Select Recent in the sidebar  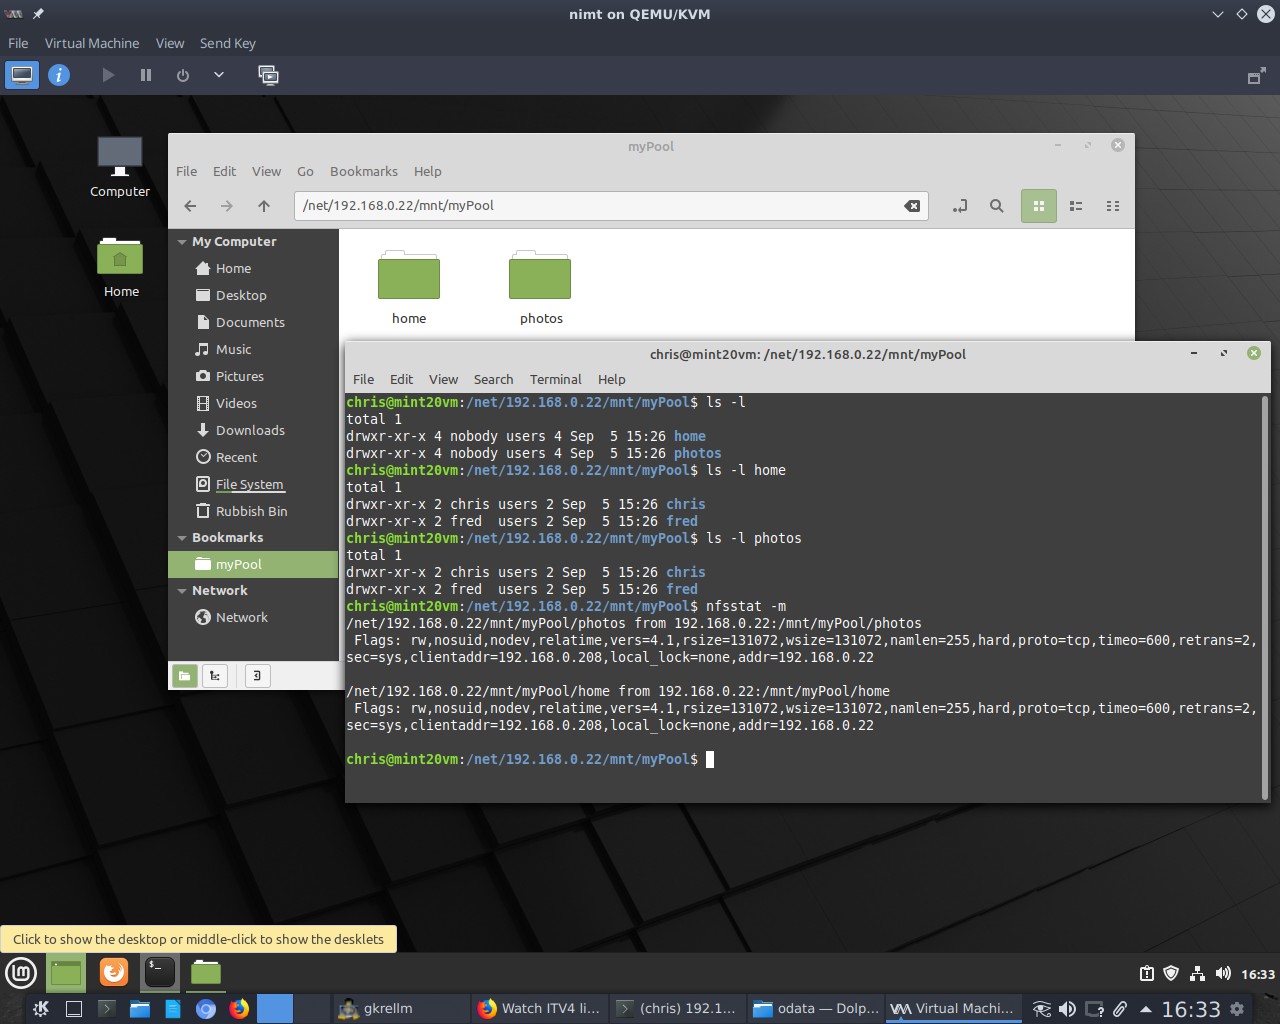254,457
